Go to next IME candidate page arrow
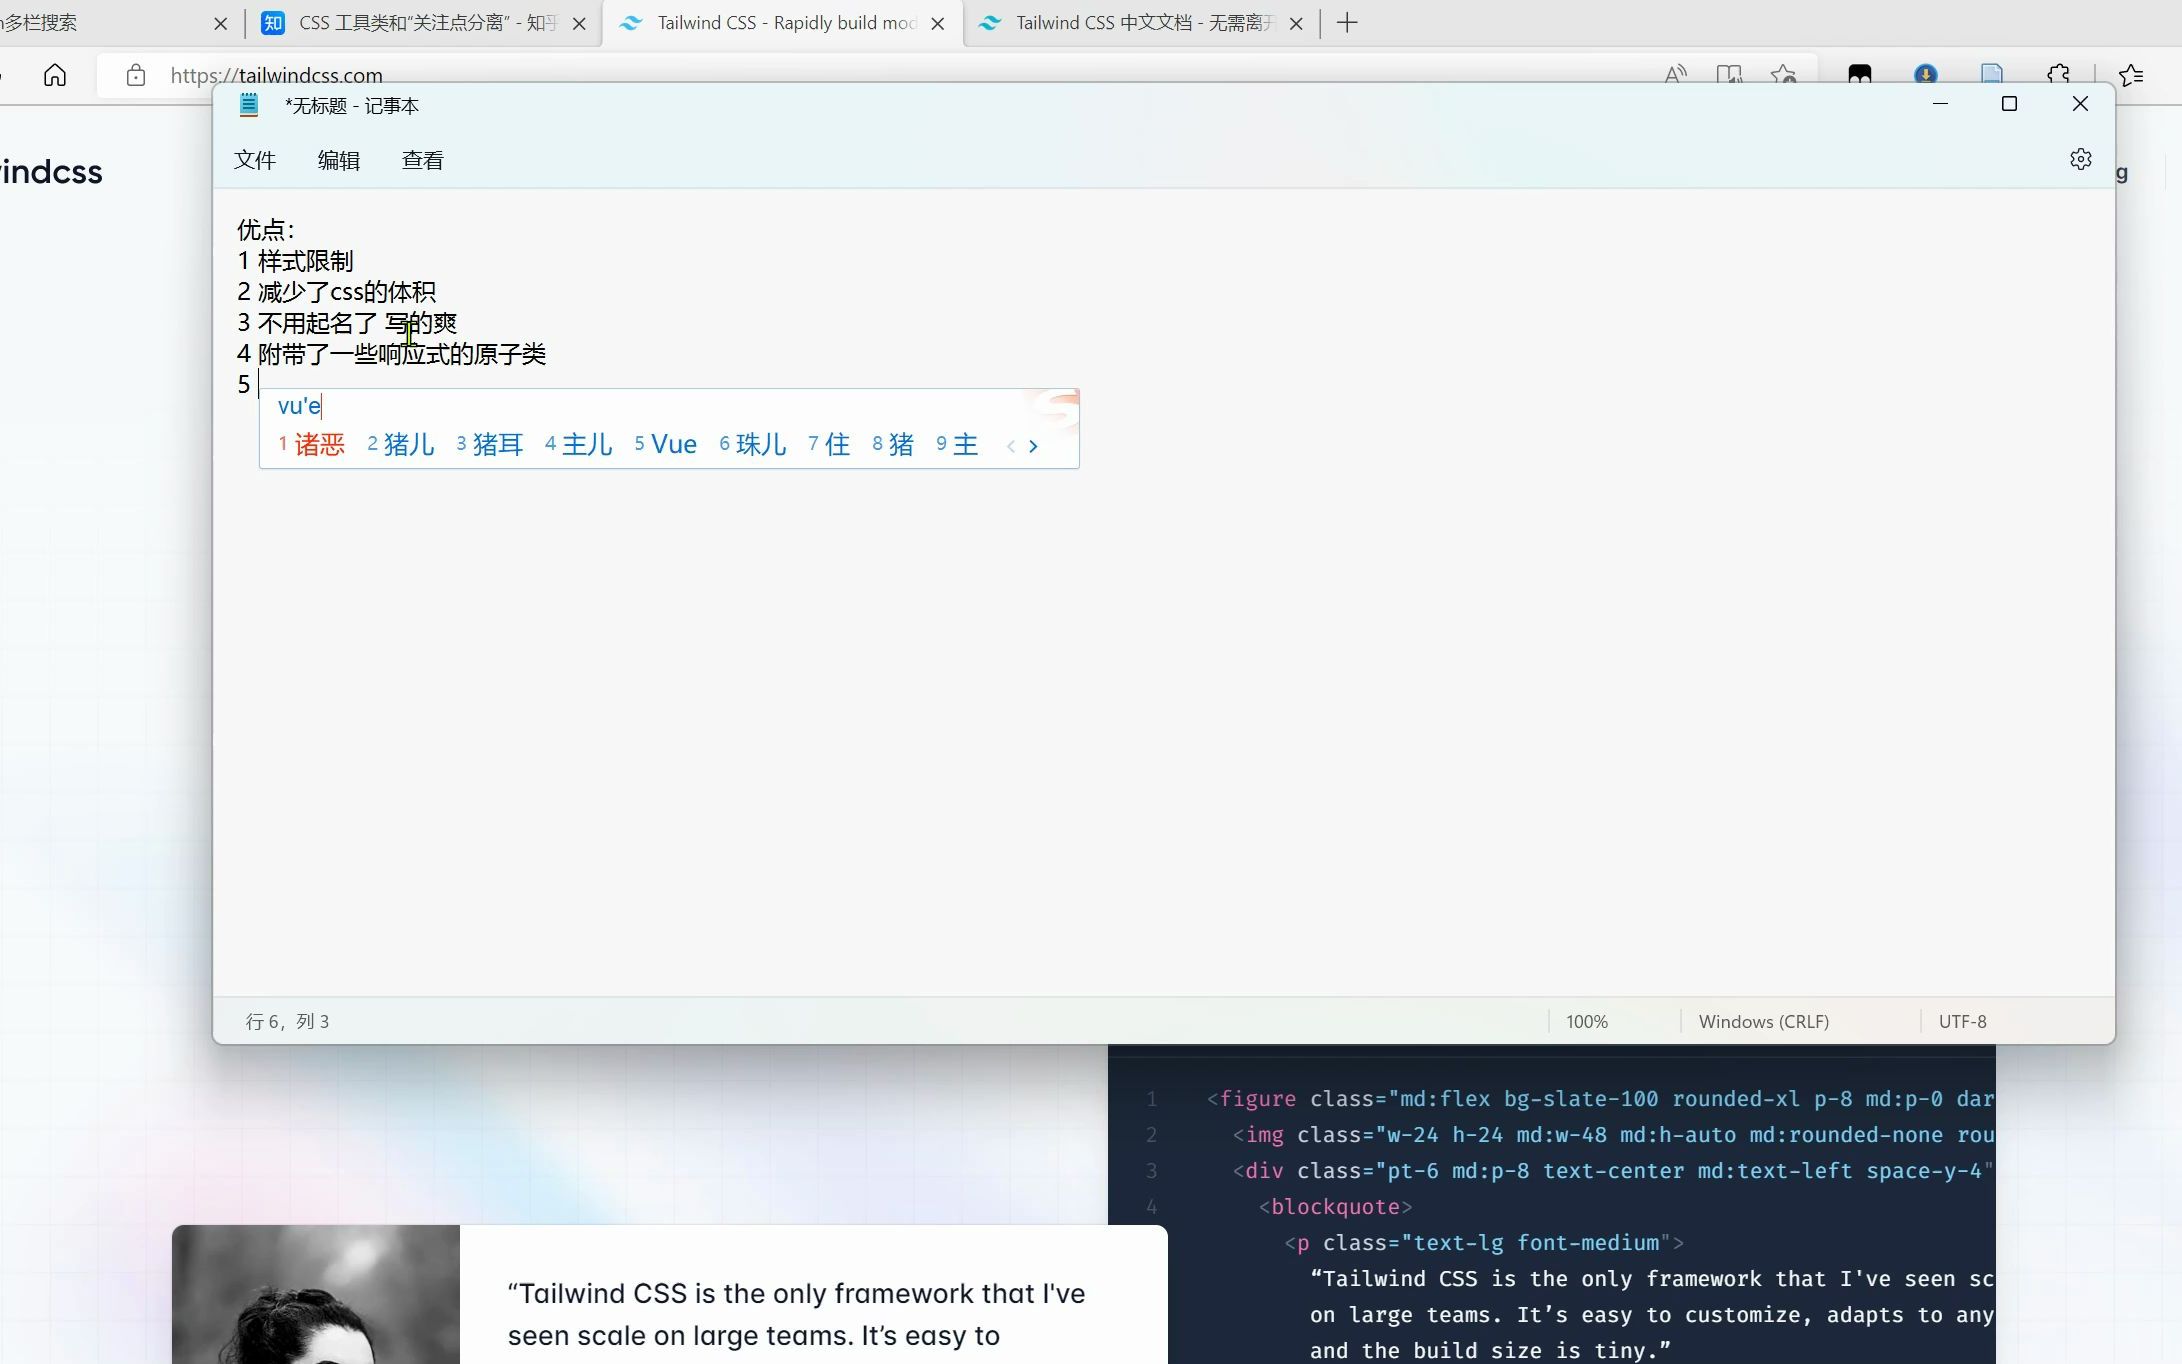Screen dimensions: 2182x1364 [x=1033, y=446]
